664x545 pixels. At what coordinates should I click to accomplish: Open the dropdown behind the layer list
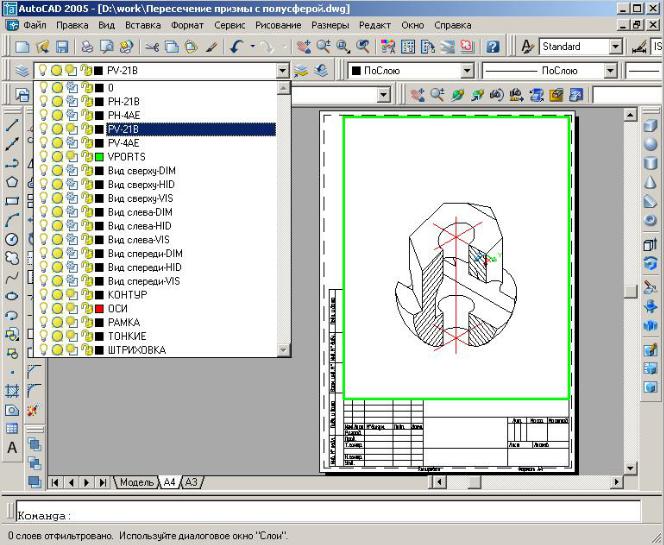pos(383,95)
